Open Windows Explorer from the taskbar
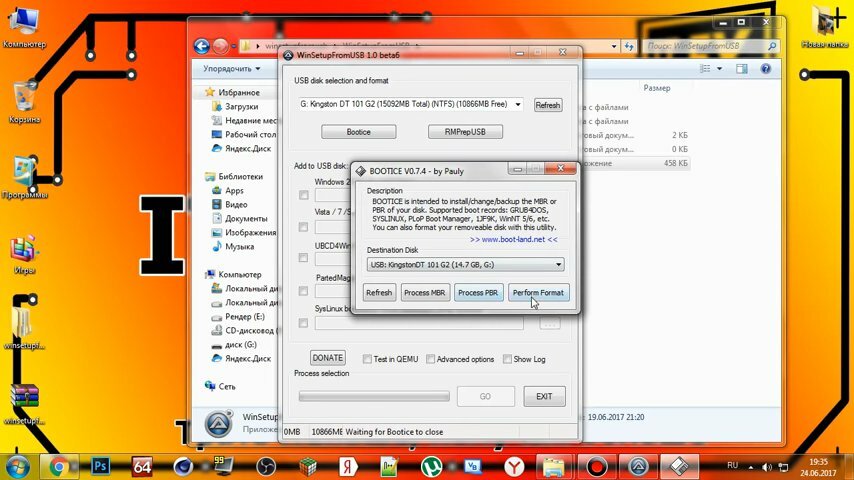 pyautogui.click(x=554, y=467)
